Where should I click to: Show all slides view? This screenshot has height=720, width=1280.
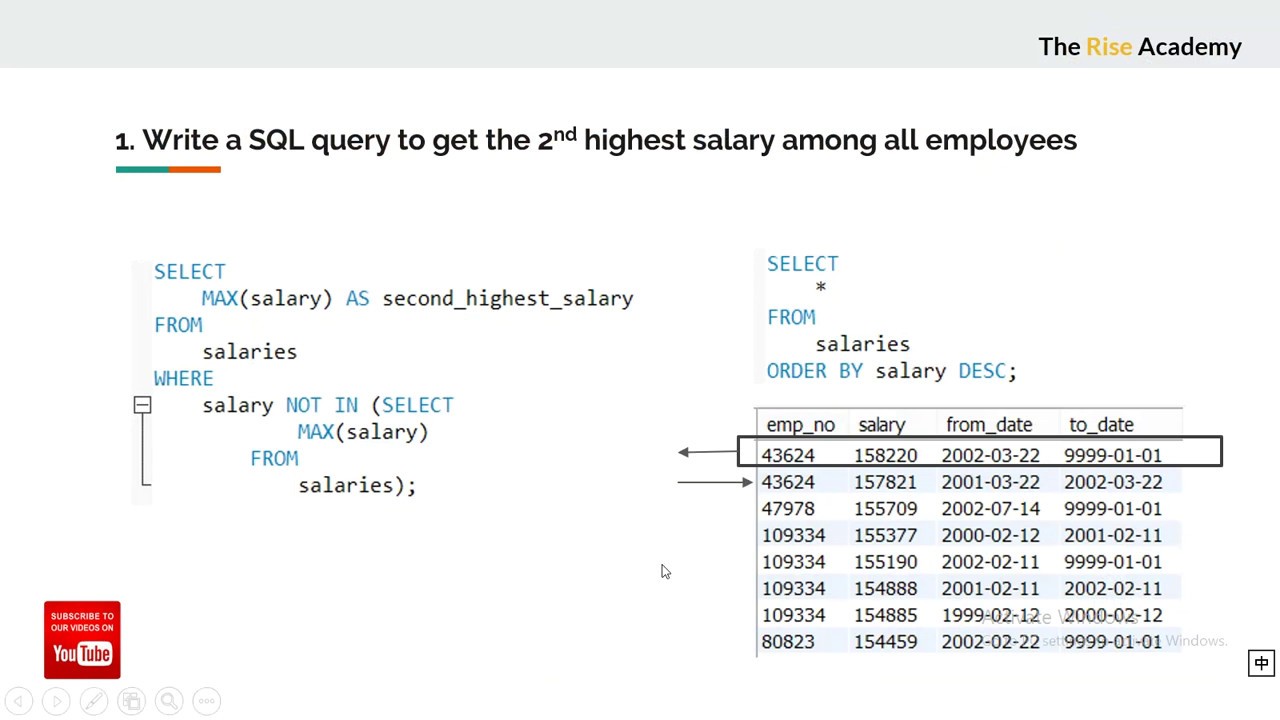(x=131, y=701)
